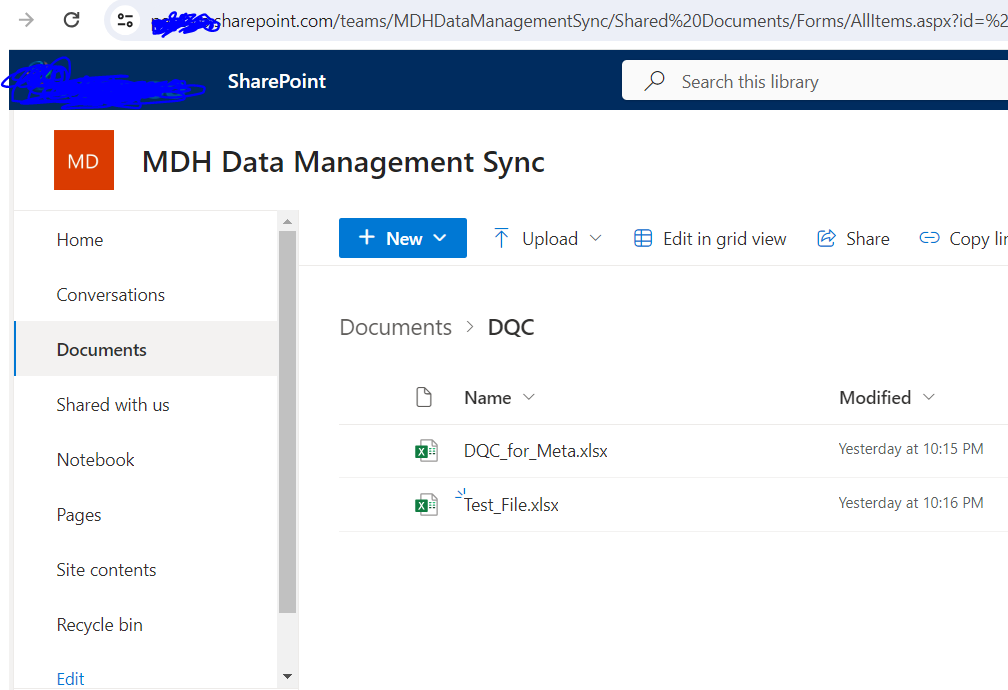Screen dimensions: 1008x690
Task: Click the grid view table icon
Action: (643, 238)
